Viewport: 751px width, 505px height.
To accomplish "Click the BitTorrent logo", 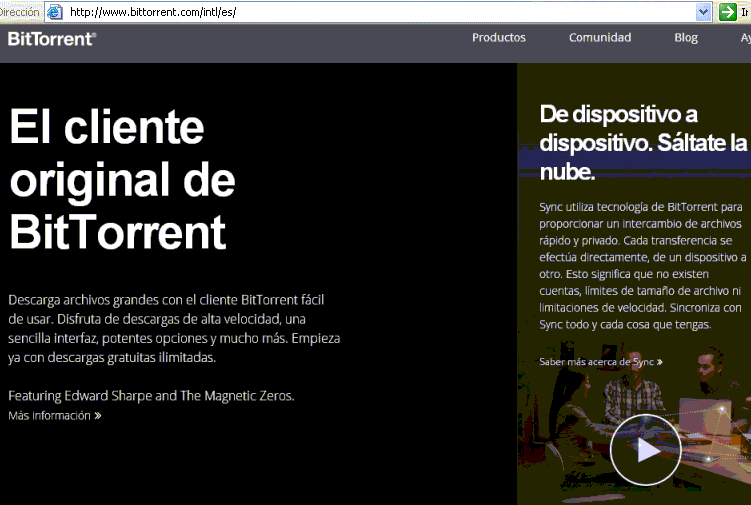I will pyautogui.click(x=52, y=39).
